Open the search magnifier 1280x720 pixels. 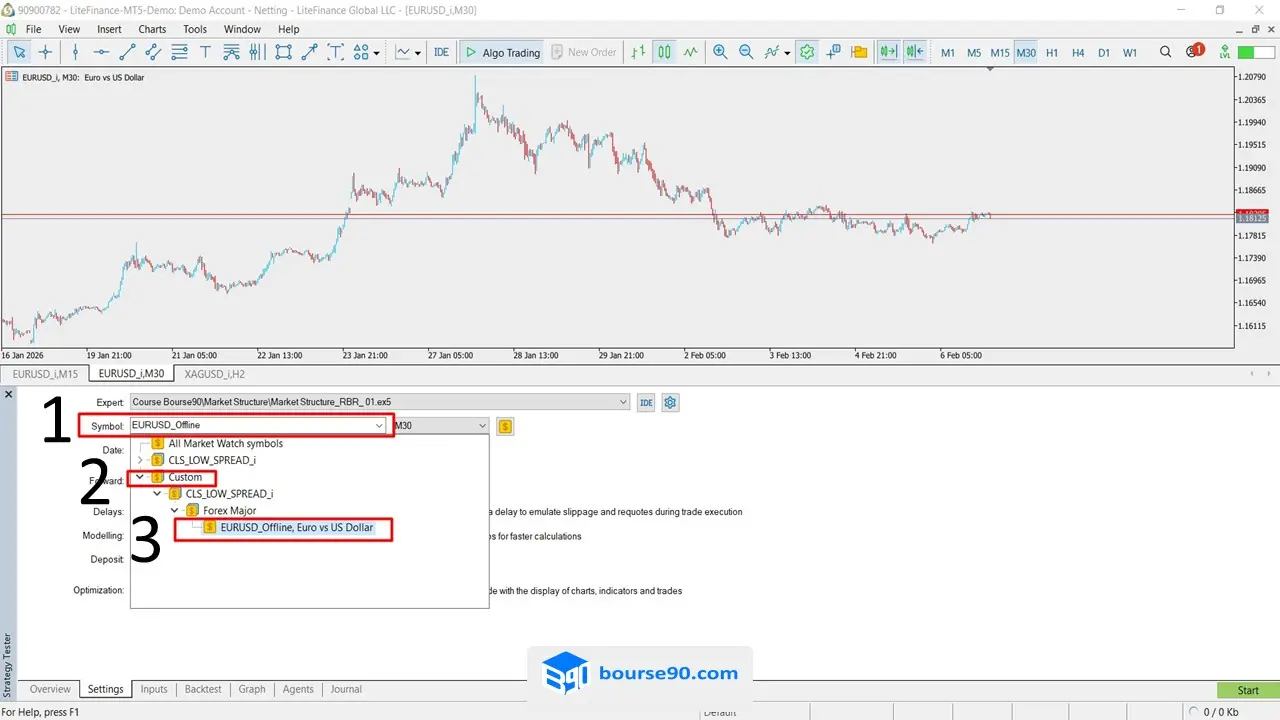(x=1165, y=52)
